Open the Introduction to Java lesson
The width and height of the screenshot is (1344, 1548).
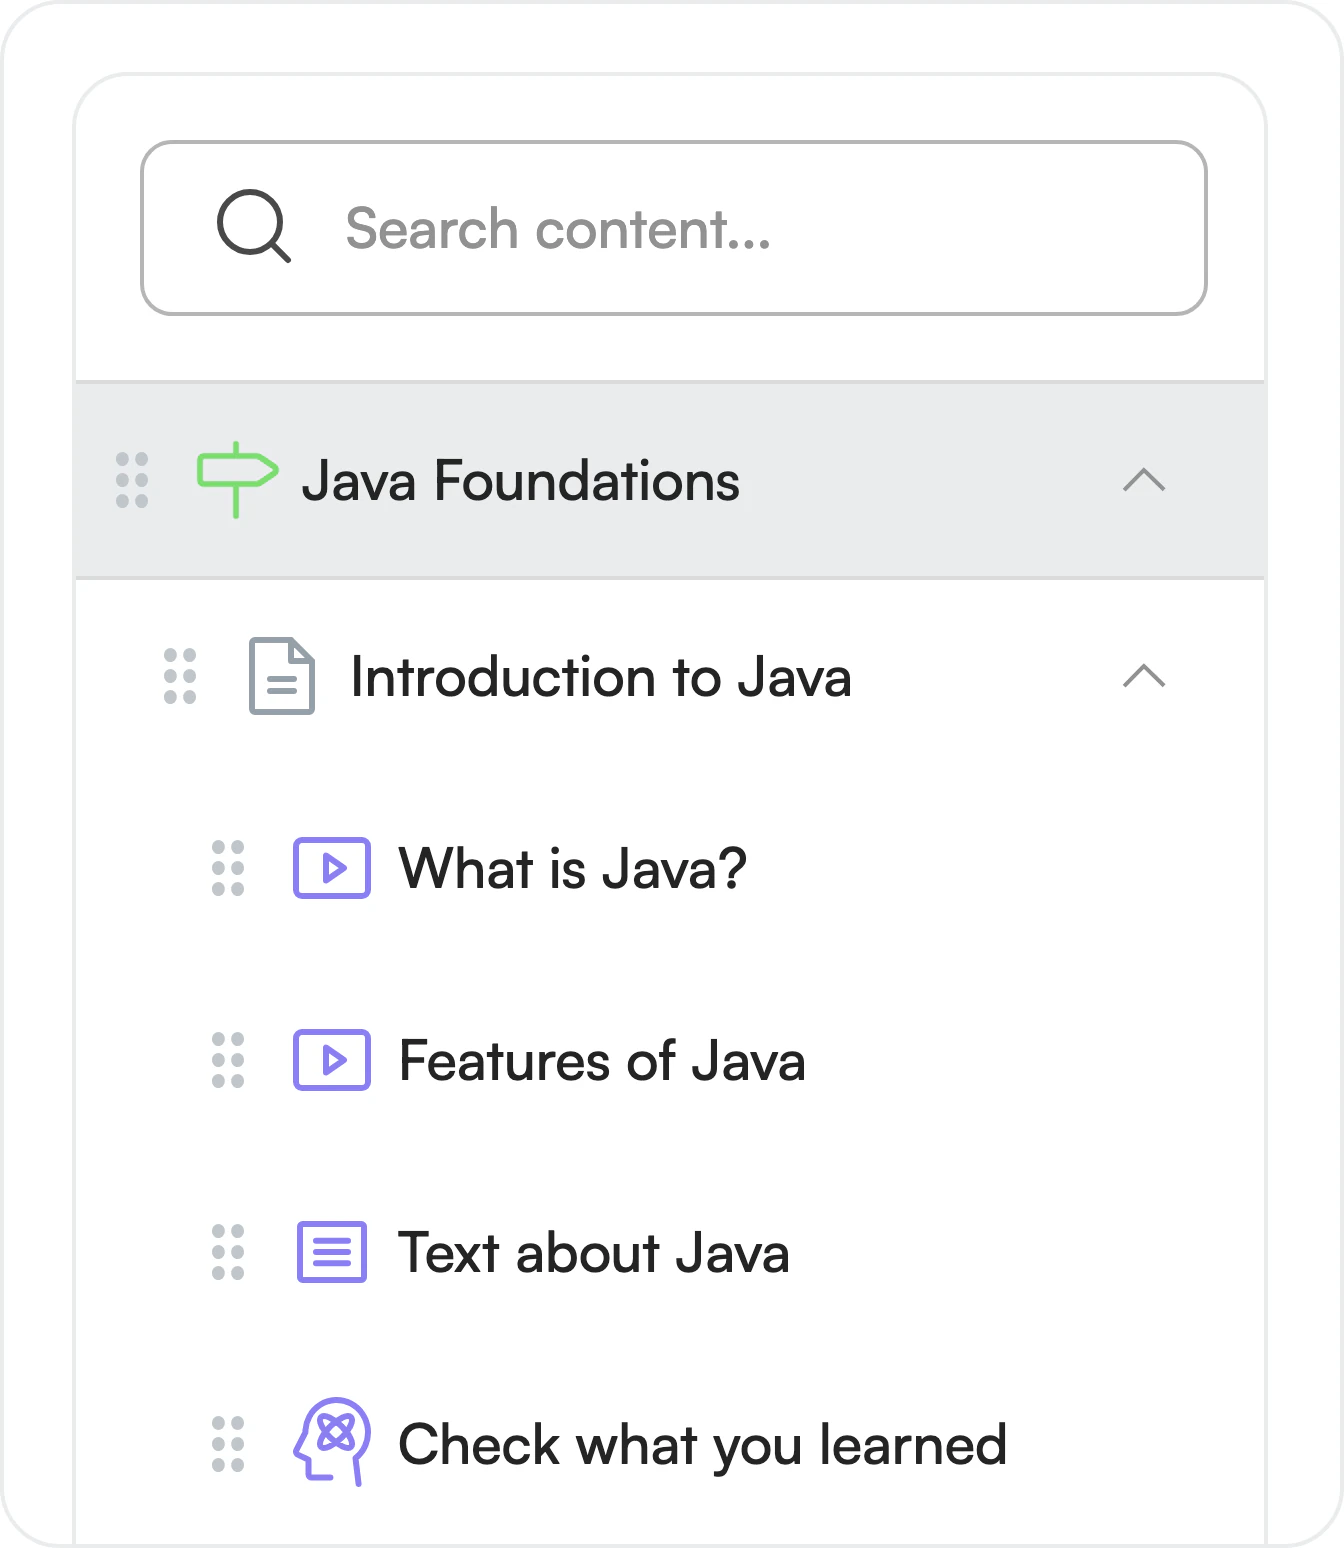point(601,677)
